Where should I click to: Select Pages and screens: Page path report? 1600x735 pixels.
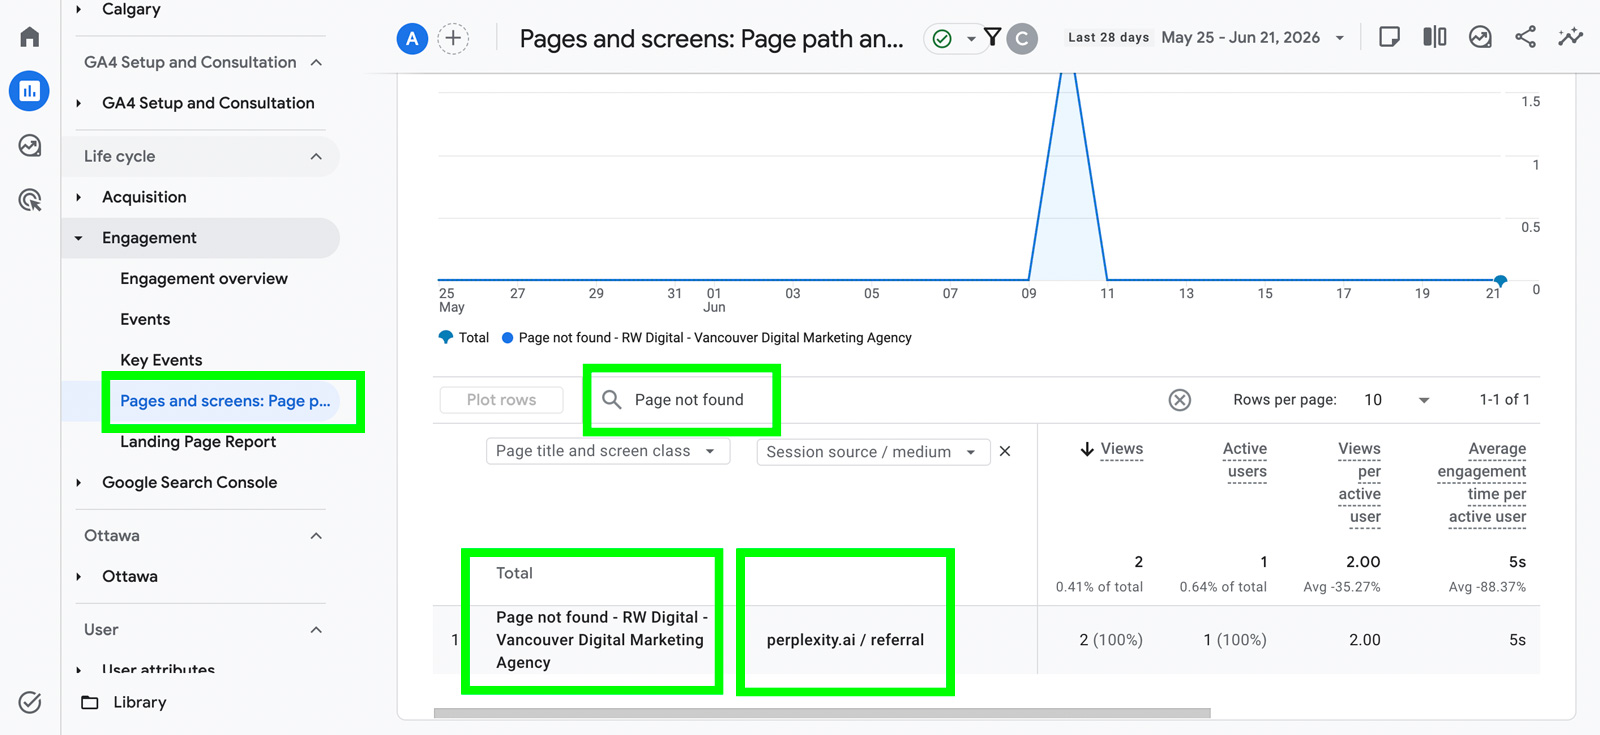point(225,401)
